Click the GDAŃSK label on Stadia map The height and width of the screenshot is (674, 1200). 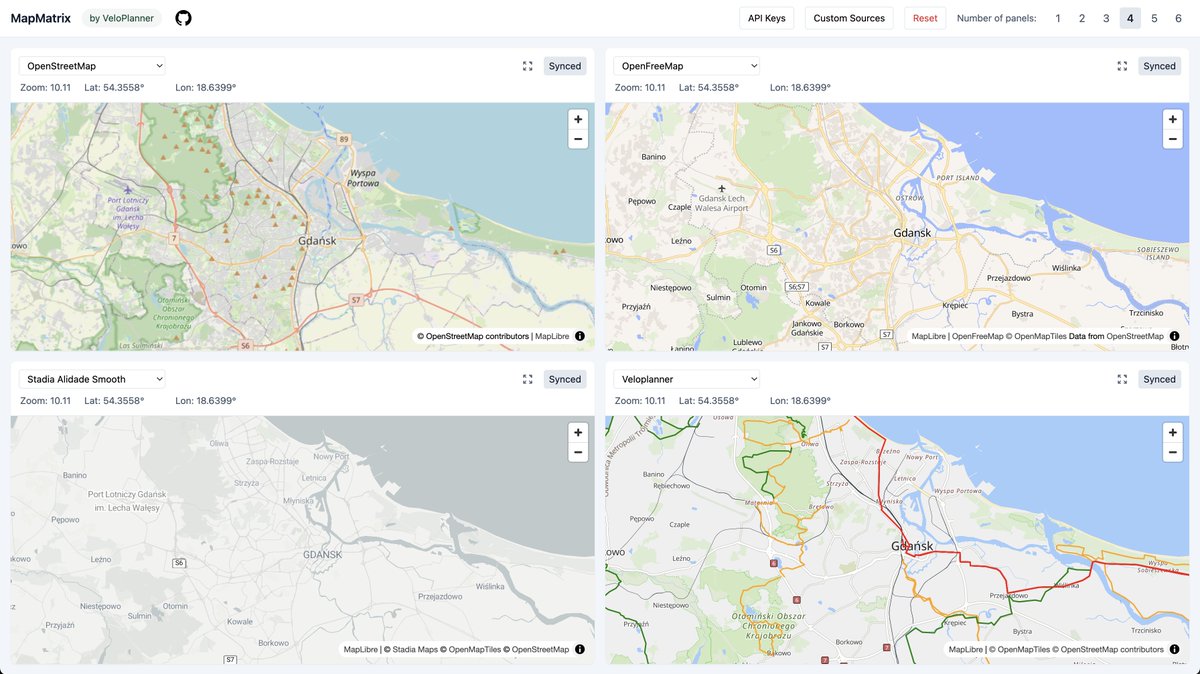coord(323,554)
